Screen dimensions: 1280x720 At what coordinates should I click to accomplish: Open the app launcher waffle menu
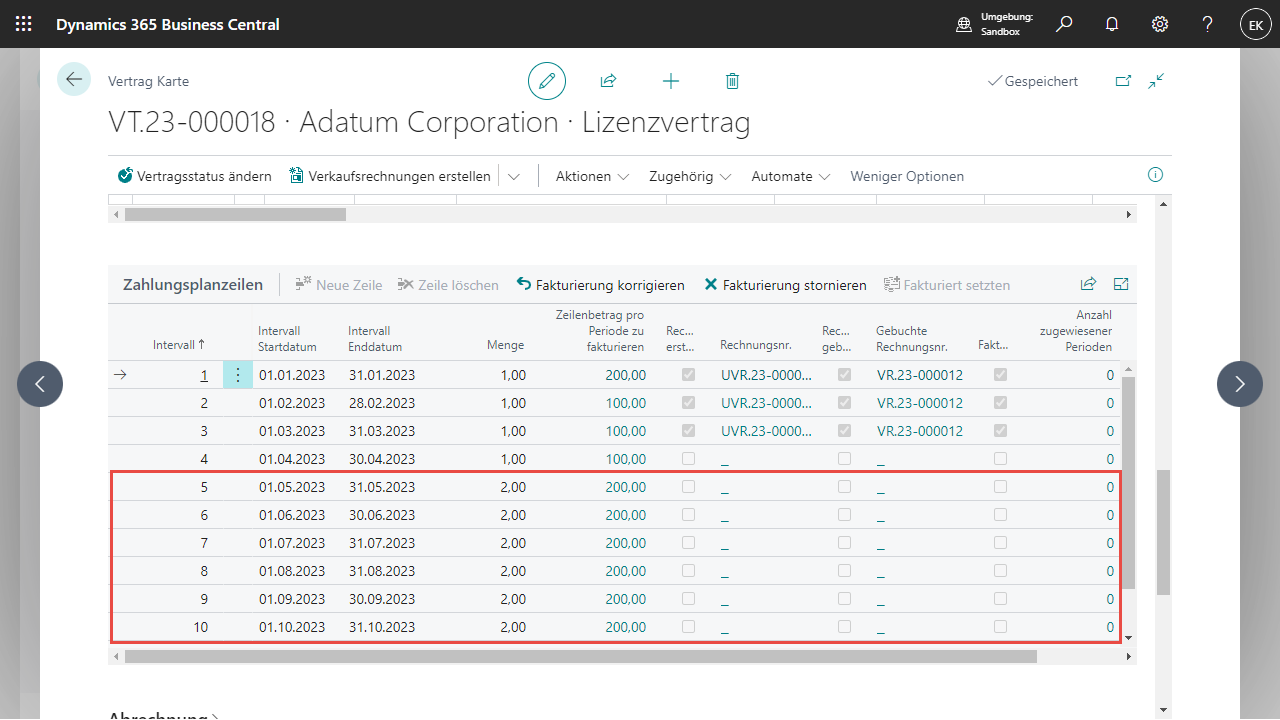pos(24,24)
